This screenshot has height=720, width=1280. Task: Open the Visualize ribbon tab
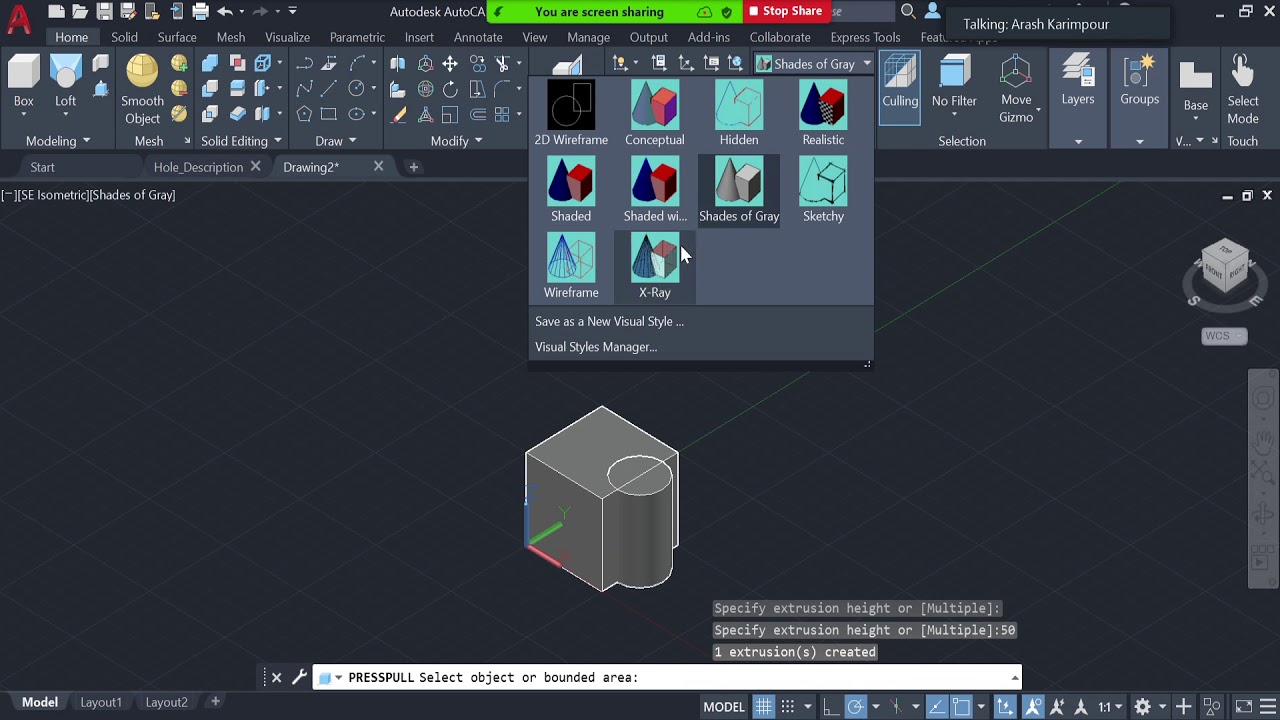(x=287, y=37)
